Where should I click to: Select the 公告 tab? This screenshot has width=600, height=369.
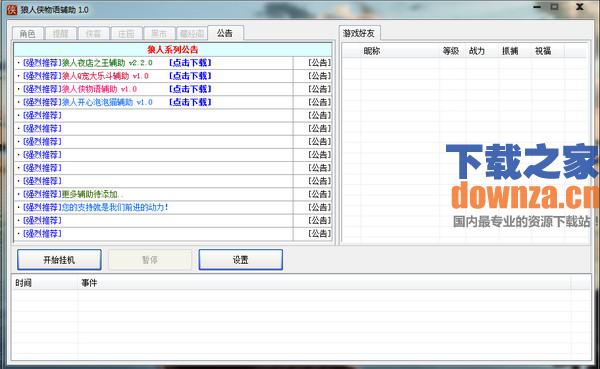(225, 33)
